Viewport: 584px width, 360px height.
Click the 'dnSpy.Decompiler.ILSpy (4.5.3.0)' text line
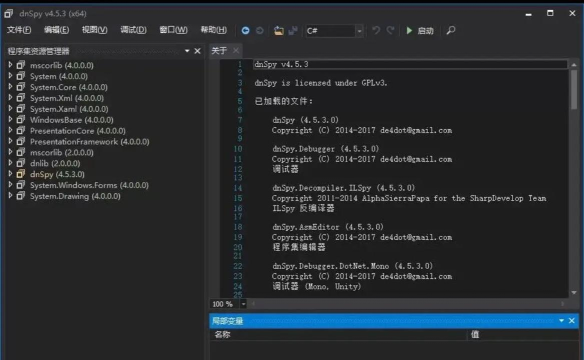343,188
